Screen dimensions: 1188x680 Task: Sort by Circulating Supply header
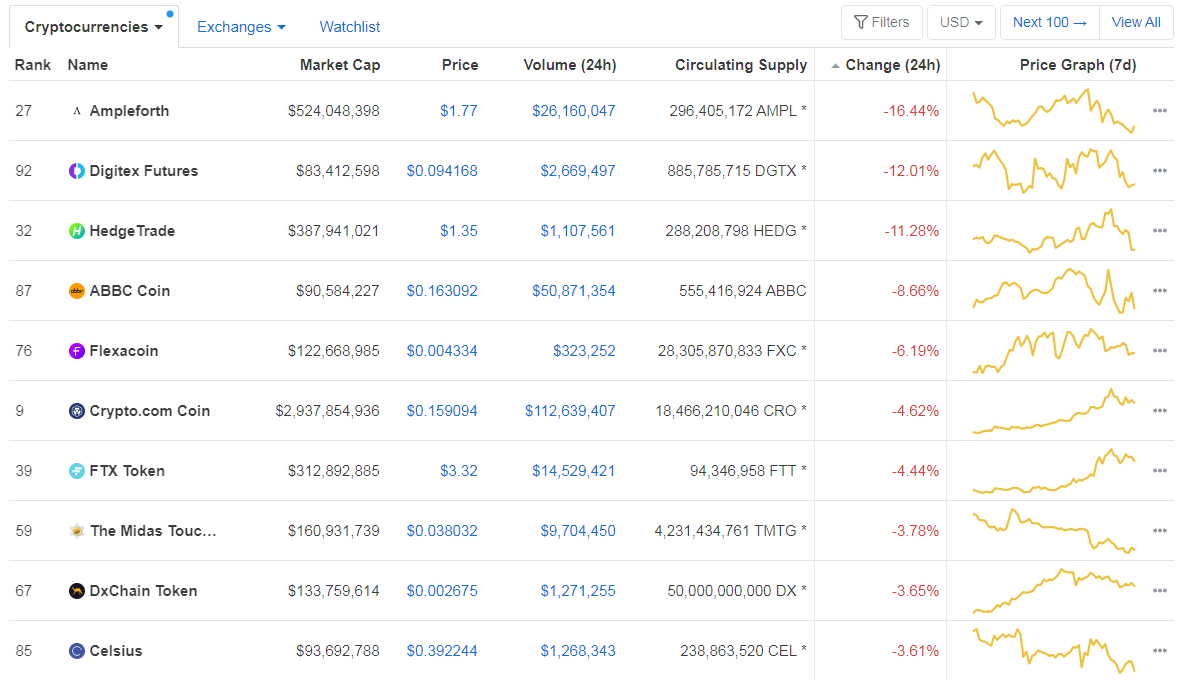(x=741, y=65)
